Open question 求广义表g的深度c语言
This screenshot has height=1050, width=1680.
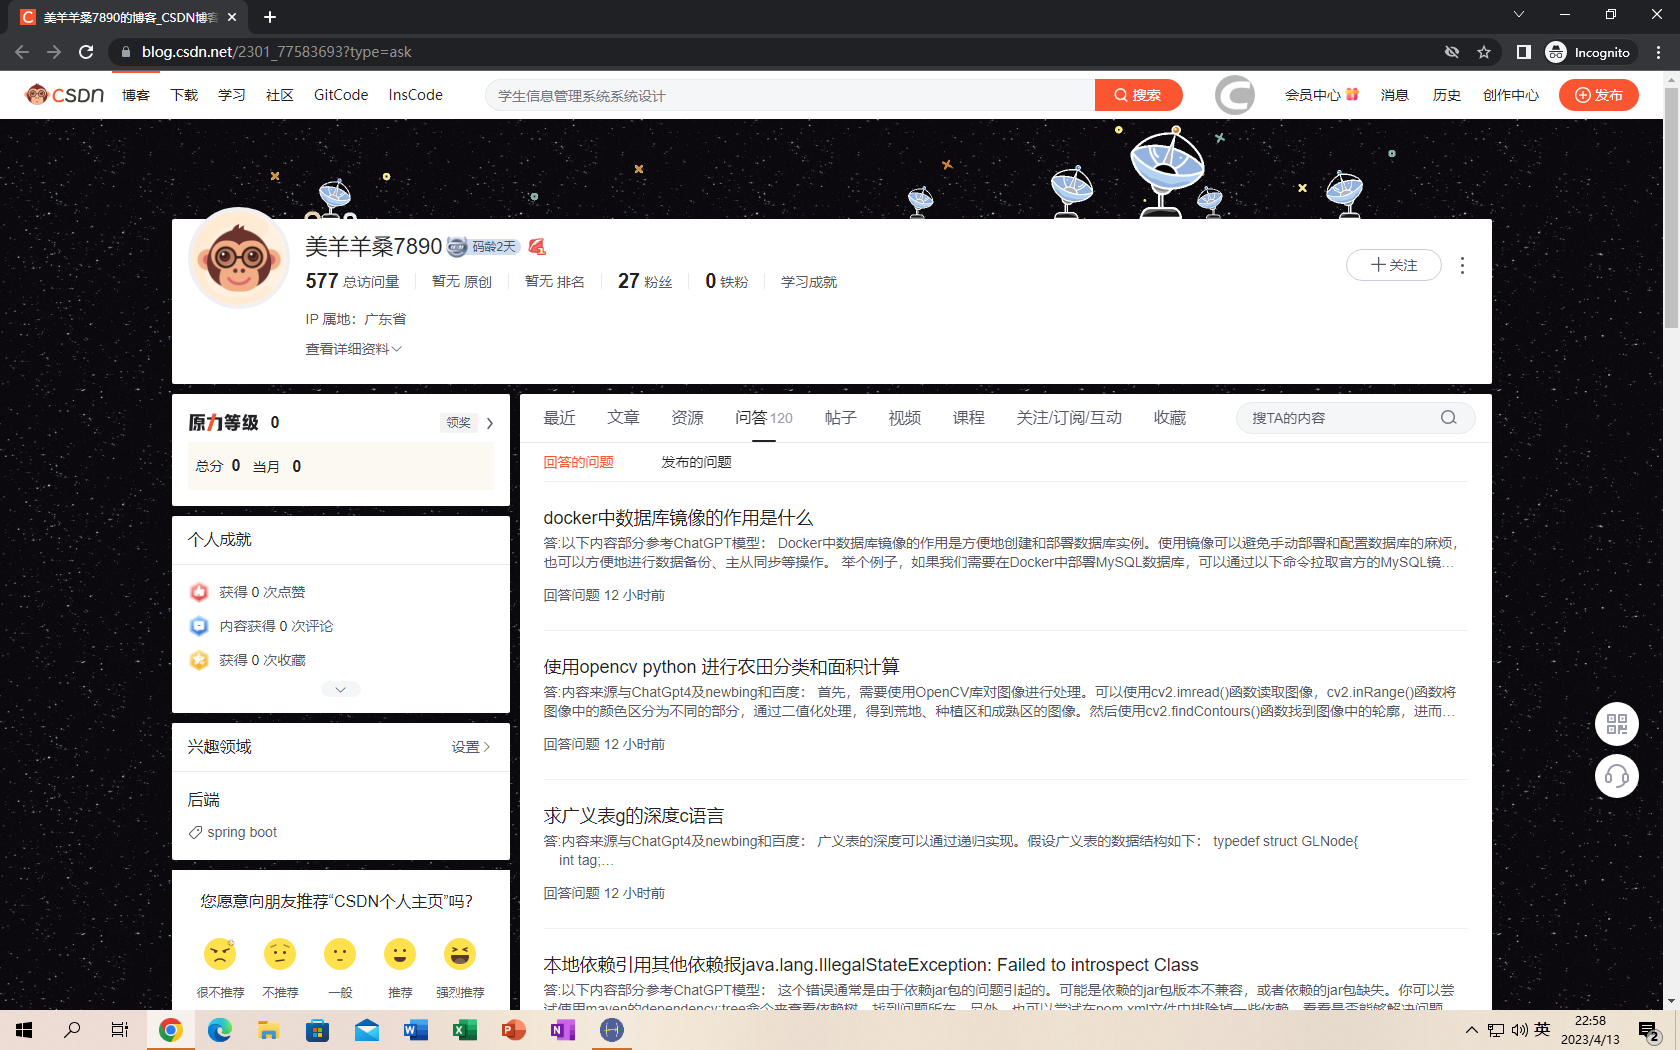(633, 816)
